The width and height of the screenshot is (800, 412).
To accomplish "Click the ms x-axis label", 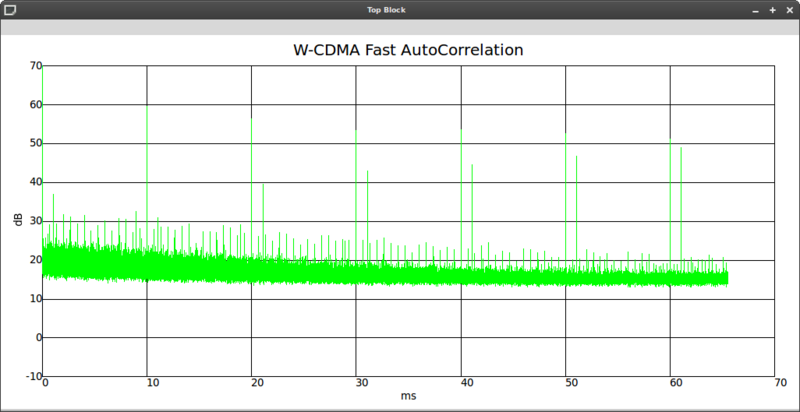I will (x=408, y=397).
